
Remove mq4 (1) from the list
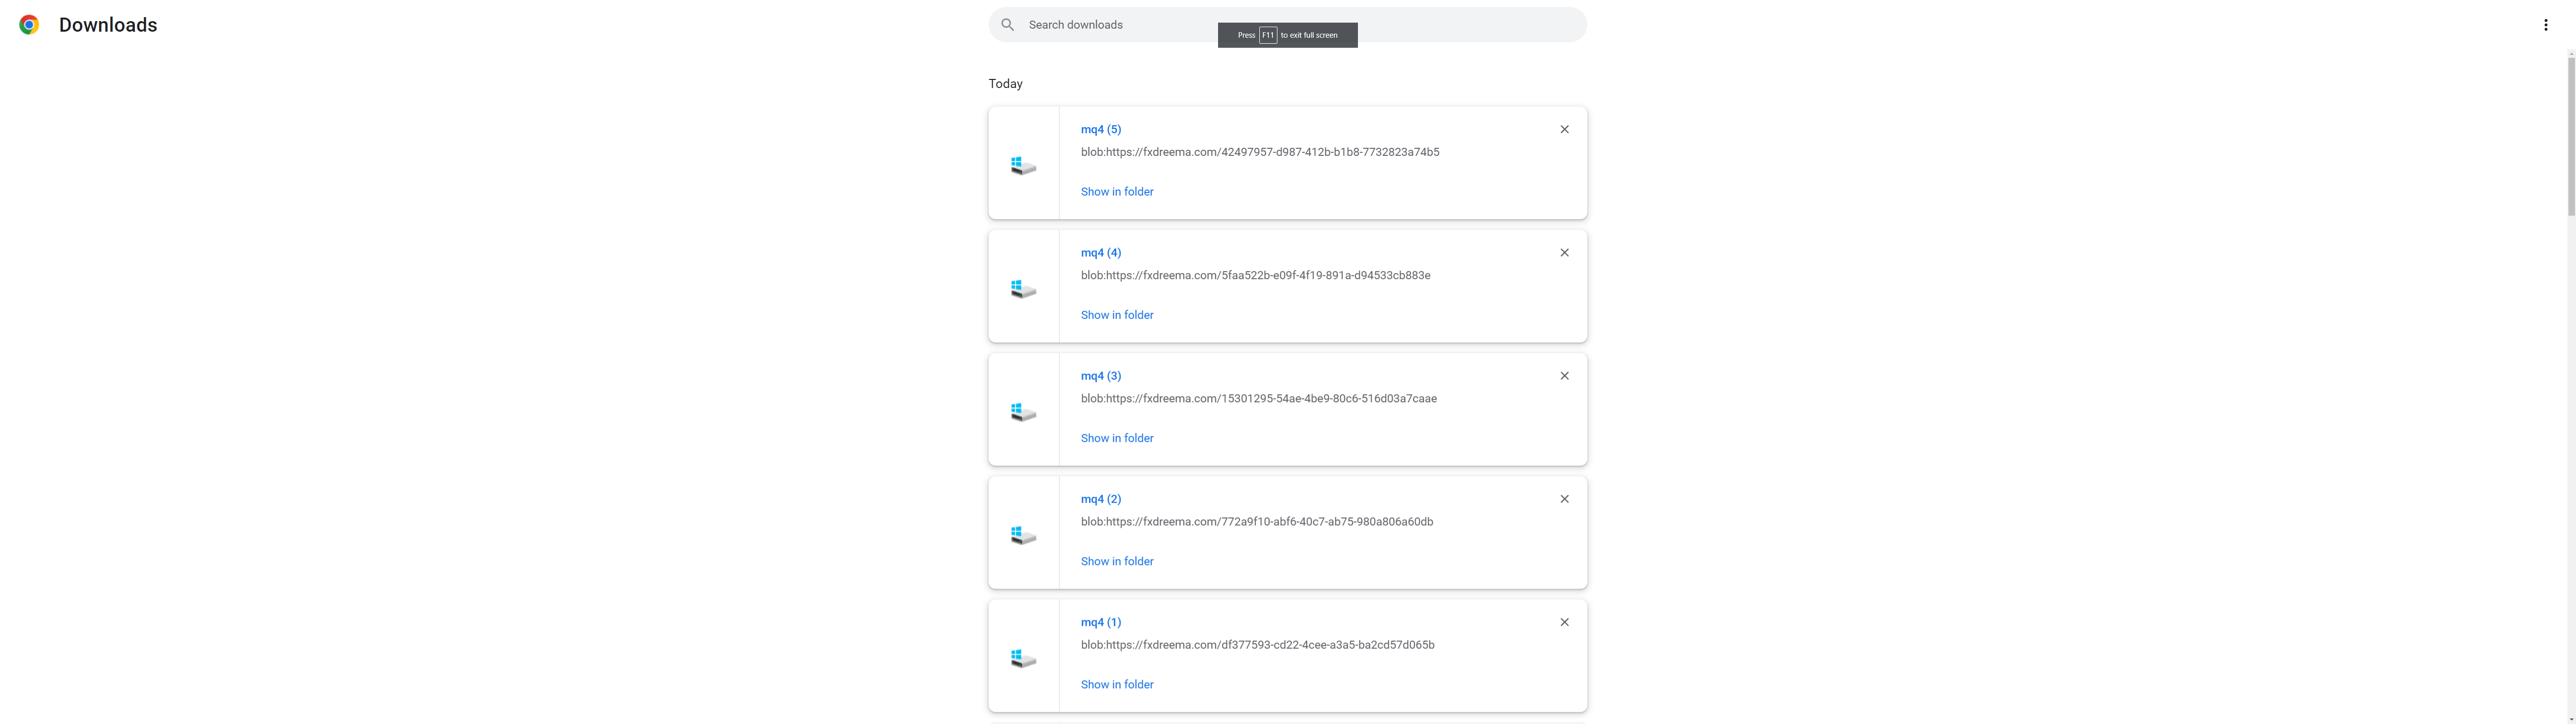[1564, 622]
